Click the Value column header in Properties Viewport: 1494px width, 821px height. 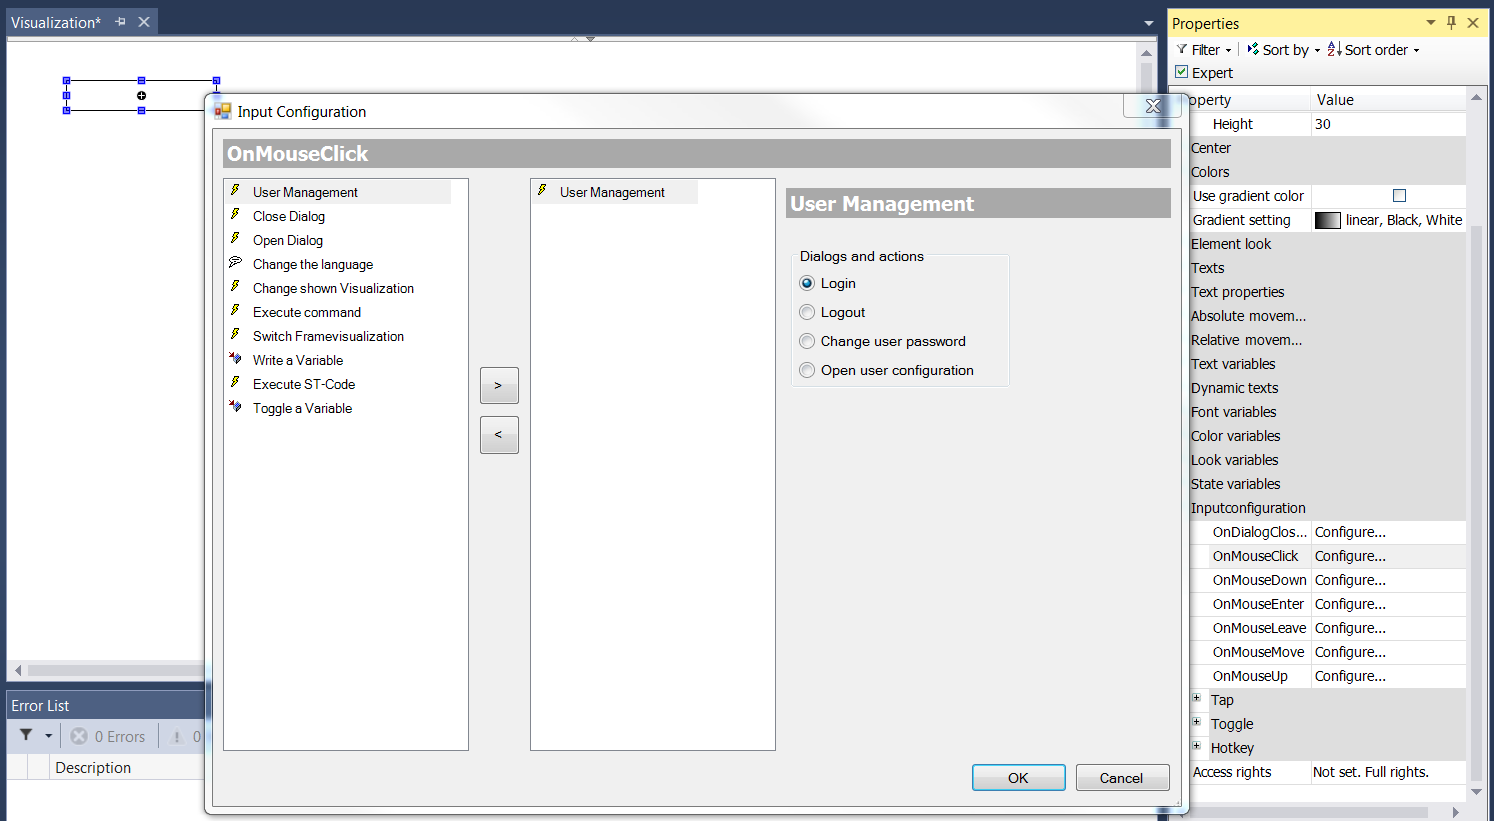tap(1388, 100)
